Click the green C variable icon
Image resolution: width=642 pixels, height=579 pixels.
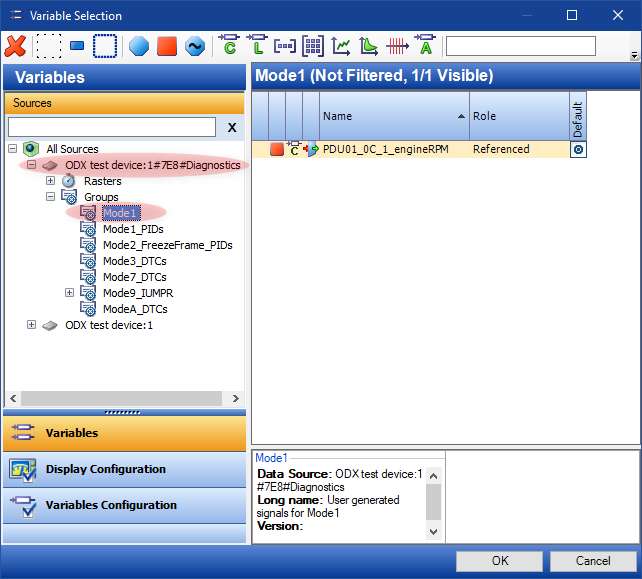229,45
